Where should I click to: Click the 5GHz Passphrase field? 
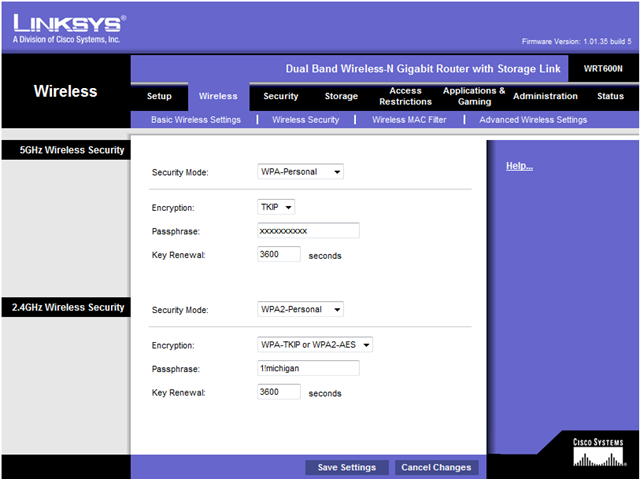308,231
